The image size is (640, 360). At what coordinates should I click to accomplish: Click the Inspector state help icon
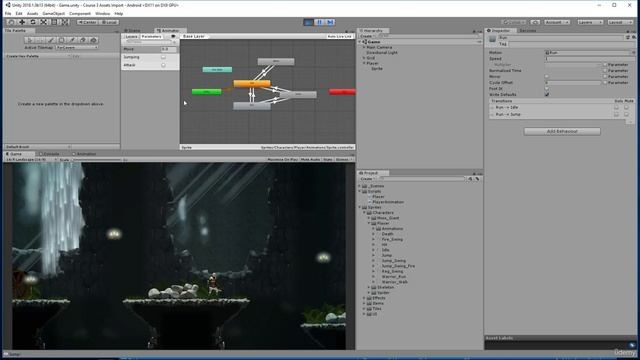pyautogui.click(x=628, y=38)
